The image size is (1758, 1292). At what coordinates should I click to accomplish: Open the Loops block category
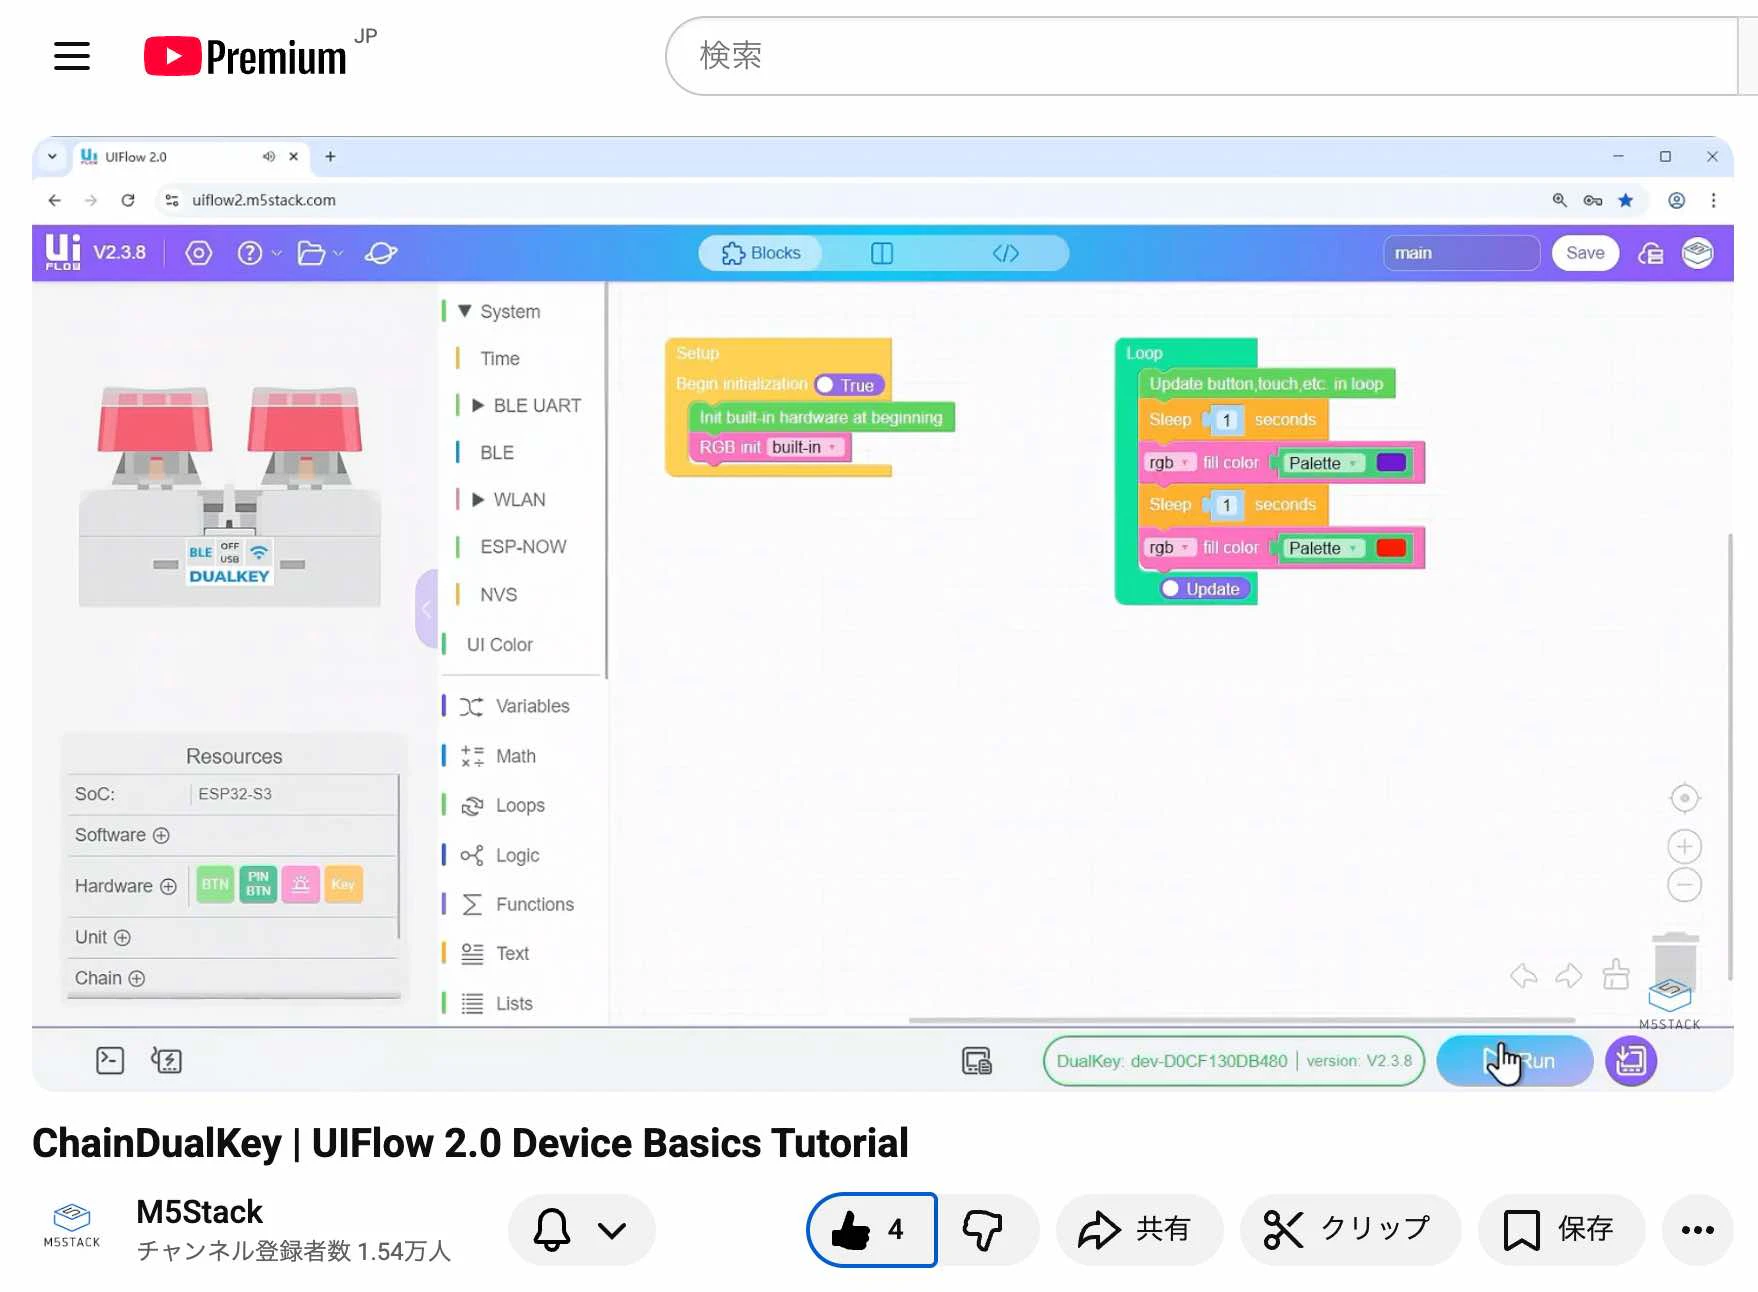click(503, 805)
